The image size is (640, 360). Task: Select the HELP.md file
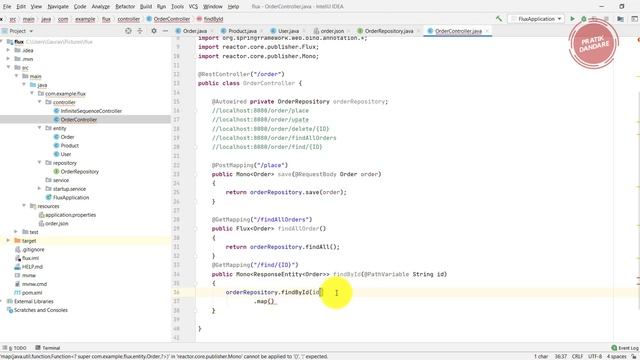[32, 267]
